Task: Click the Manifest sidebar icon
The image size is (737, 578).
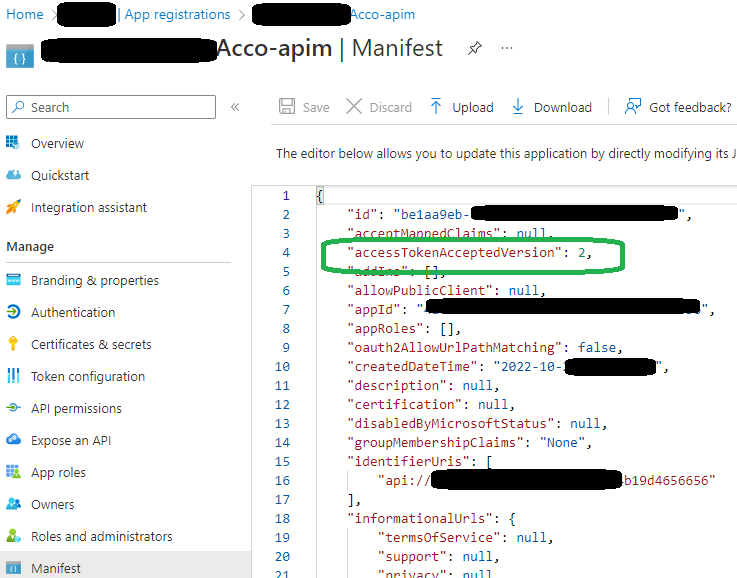Action: tap(13, 567)
